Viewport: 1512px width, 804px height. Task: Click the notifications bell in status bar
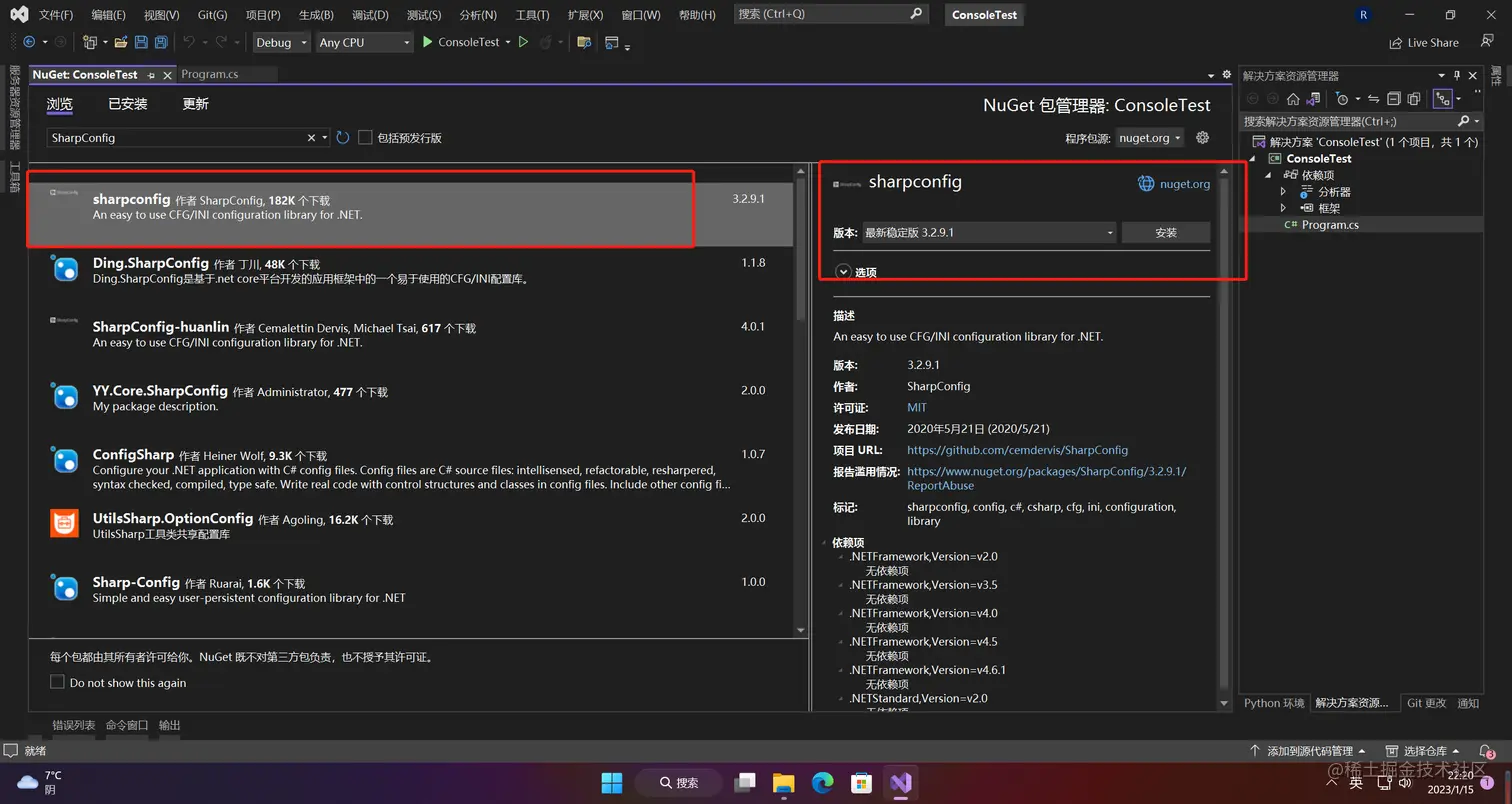coord(1484,751)
